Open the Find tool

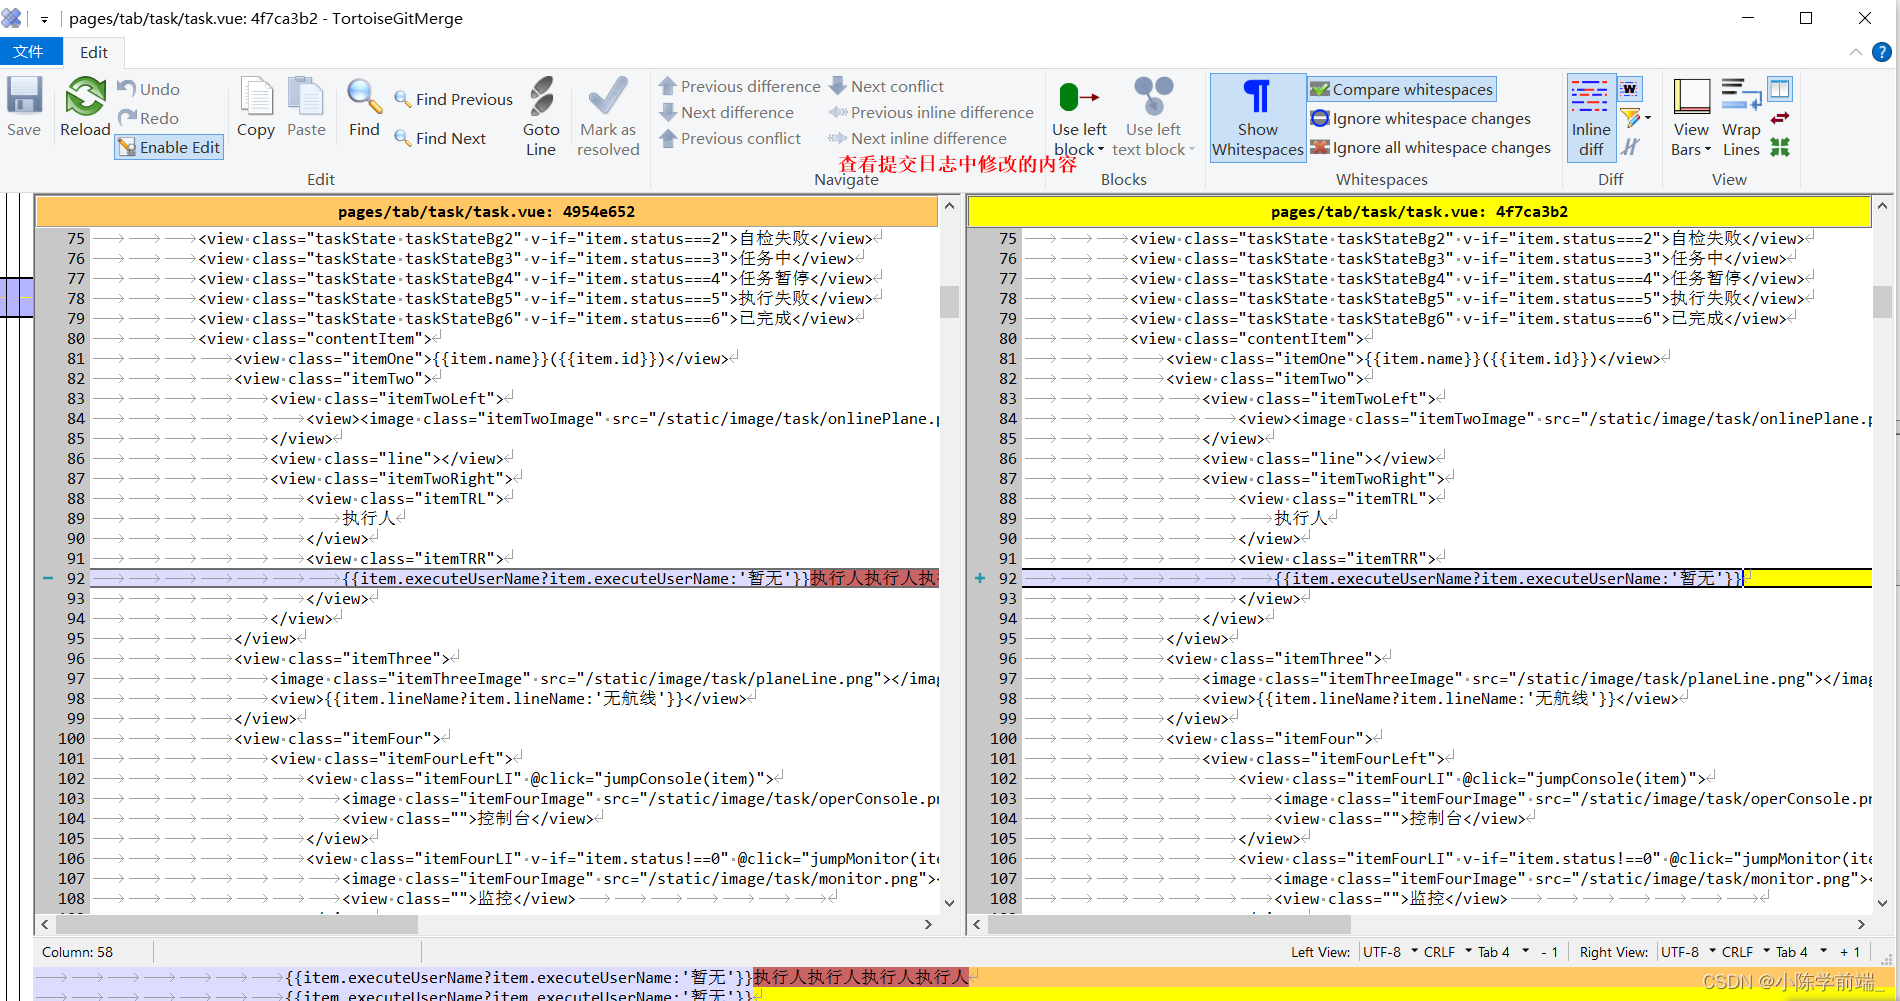point(364,106)
